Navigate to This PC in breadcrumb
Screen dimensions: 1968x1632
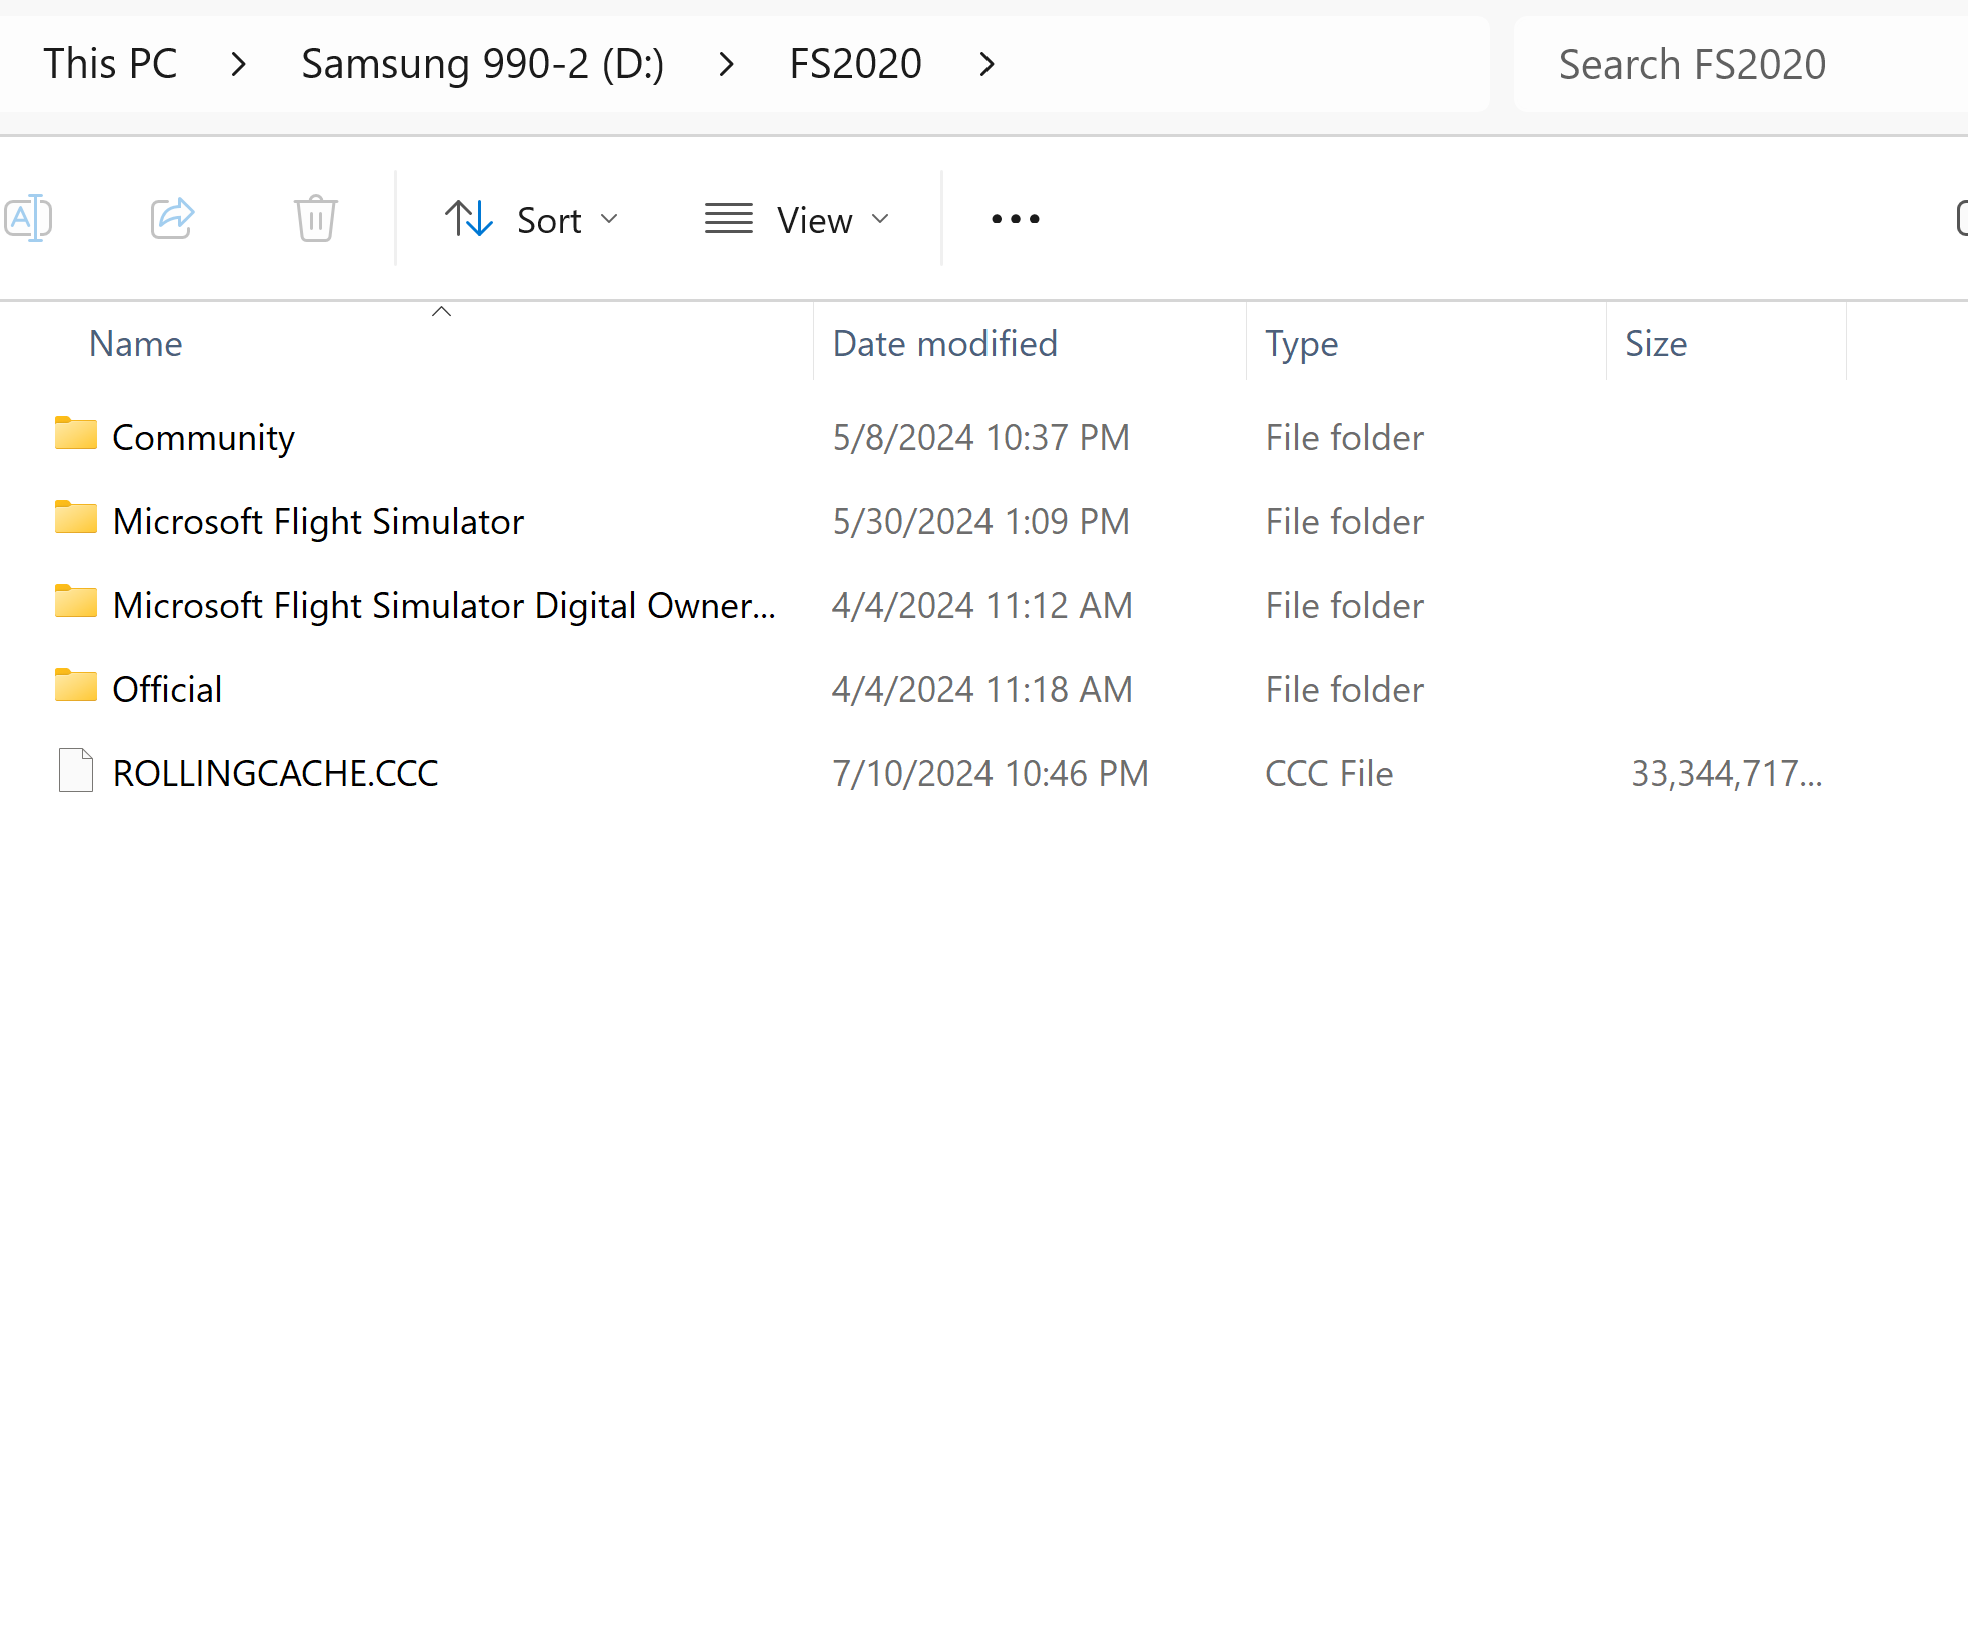[x=110, y=65]
